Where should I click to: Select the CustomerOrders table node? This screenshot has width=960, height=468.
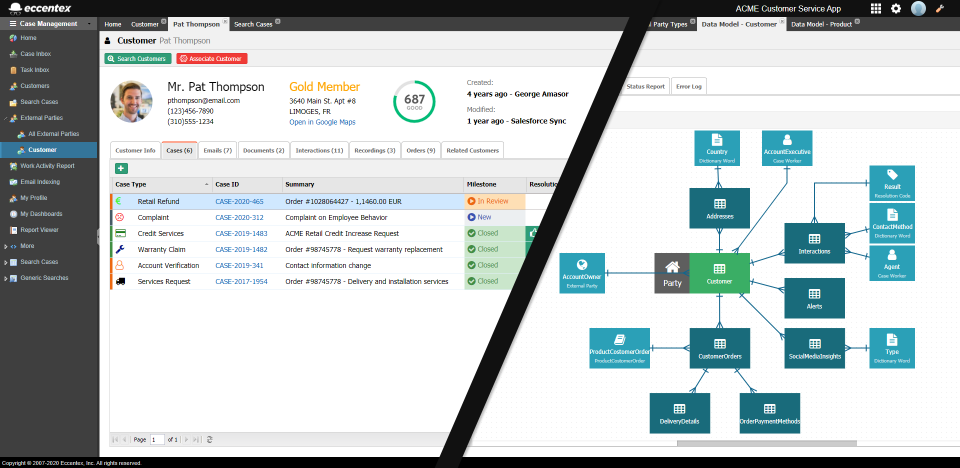click(x=719, y=348)
